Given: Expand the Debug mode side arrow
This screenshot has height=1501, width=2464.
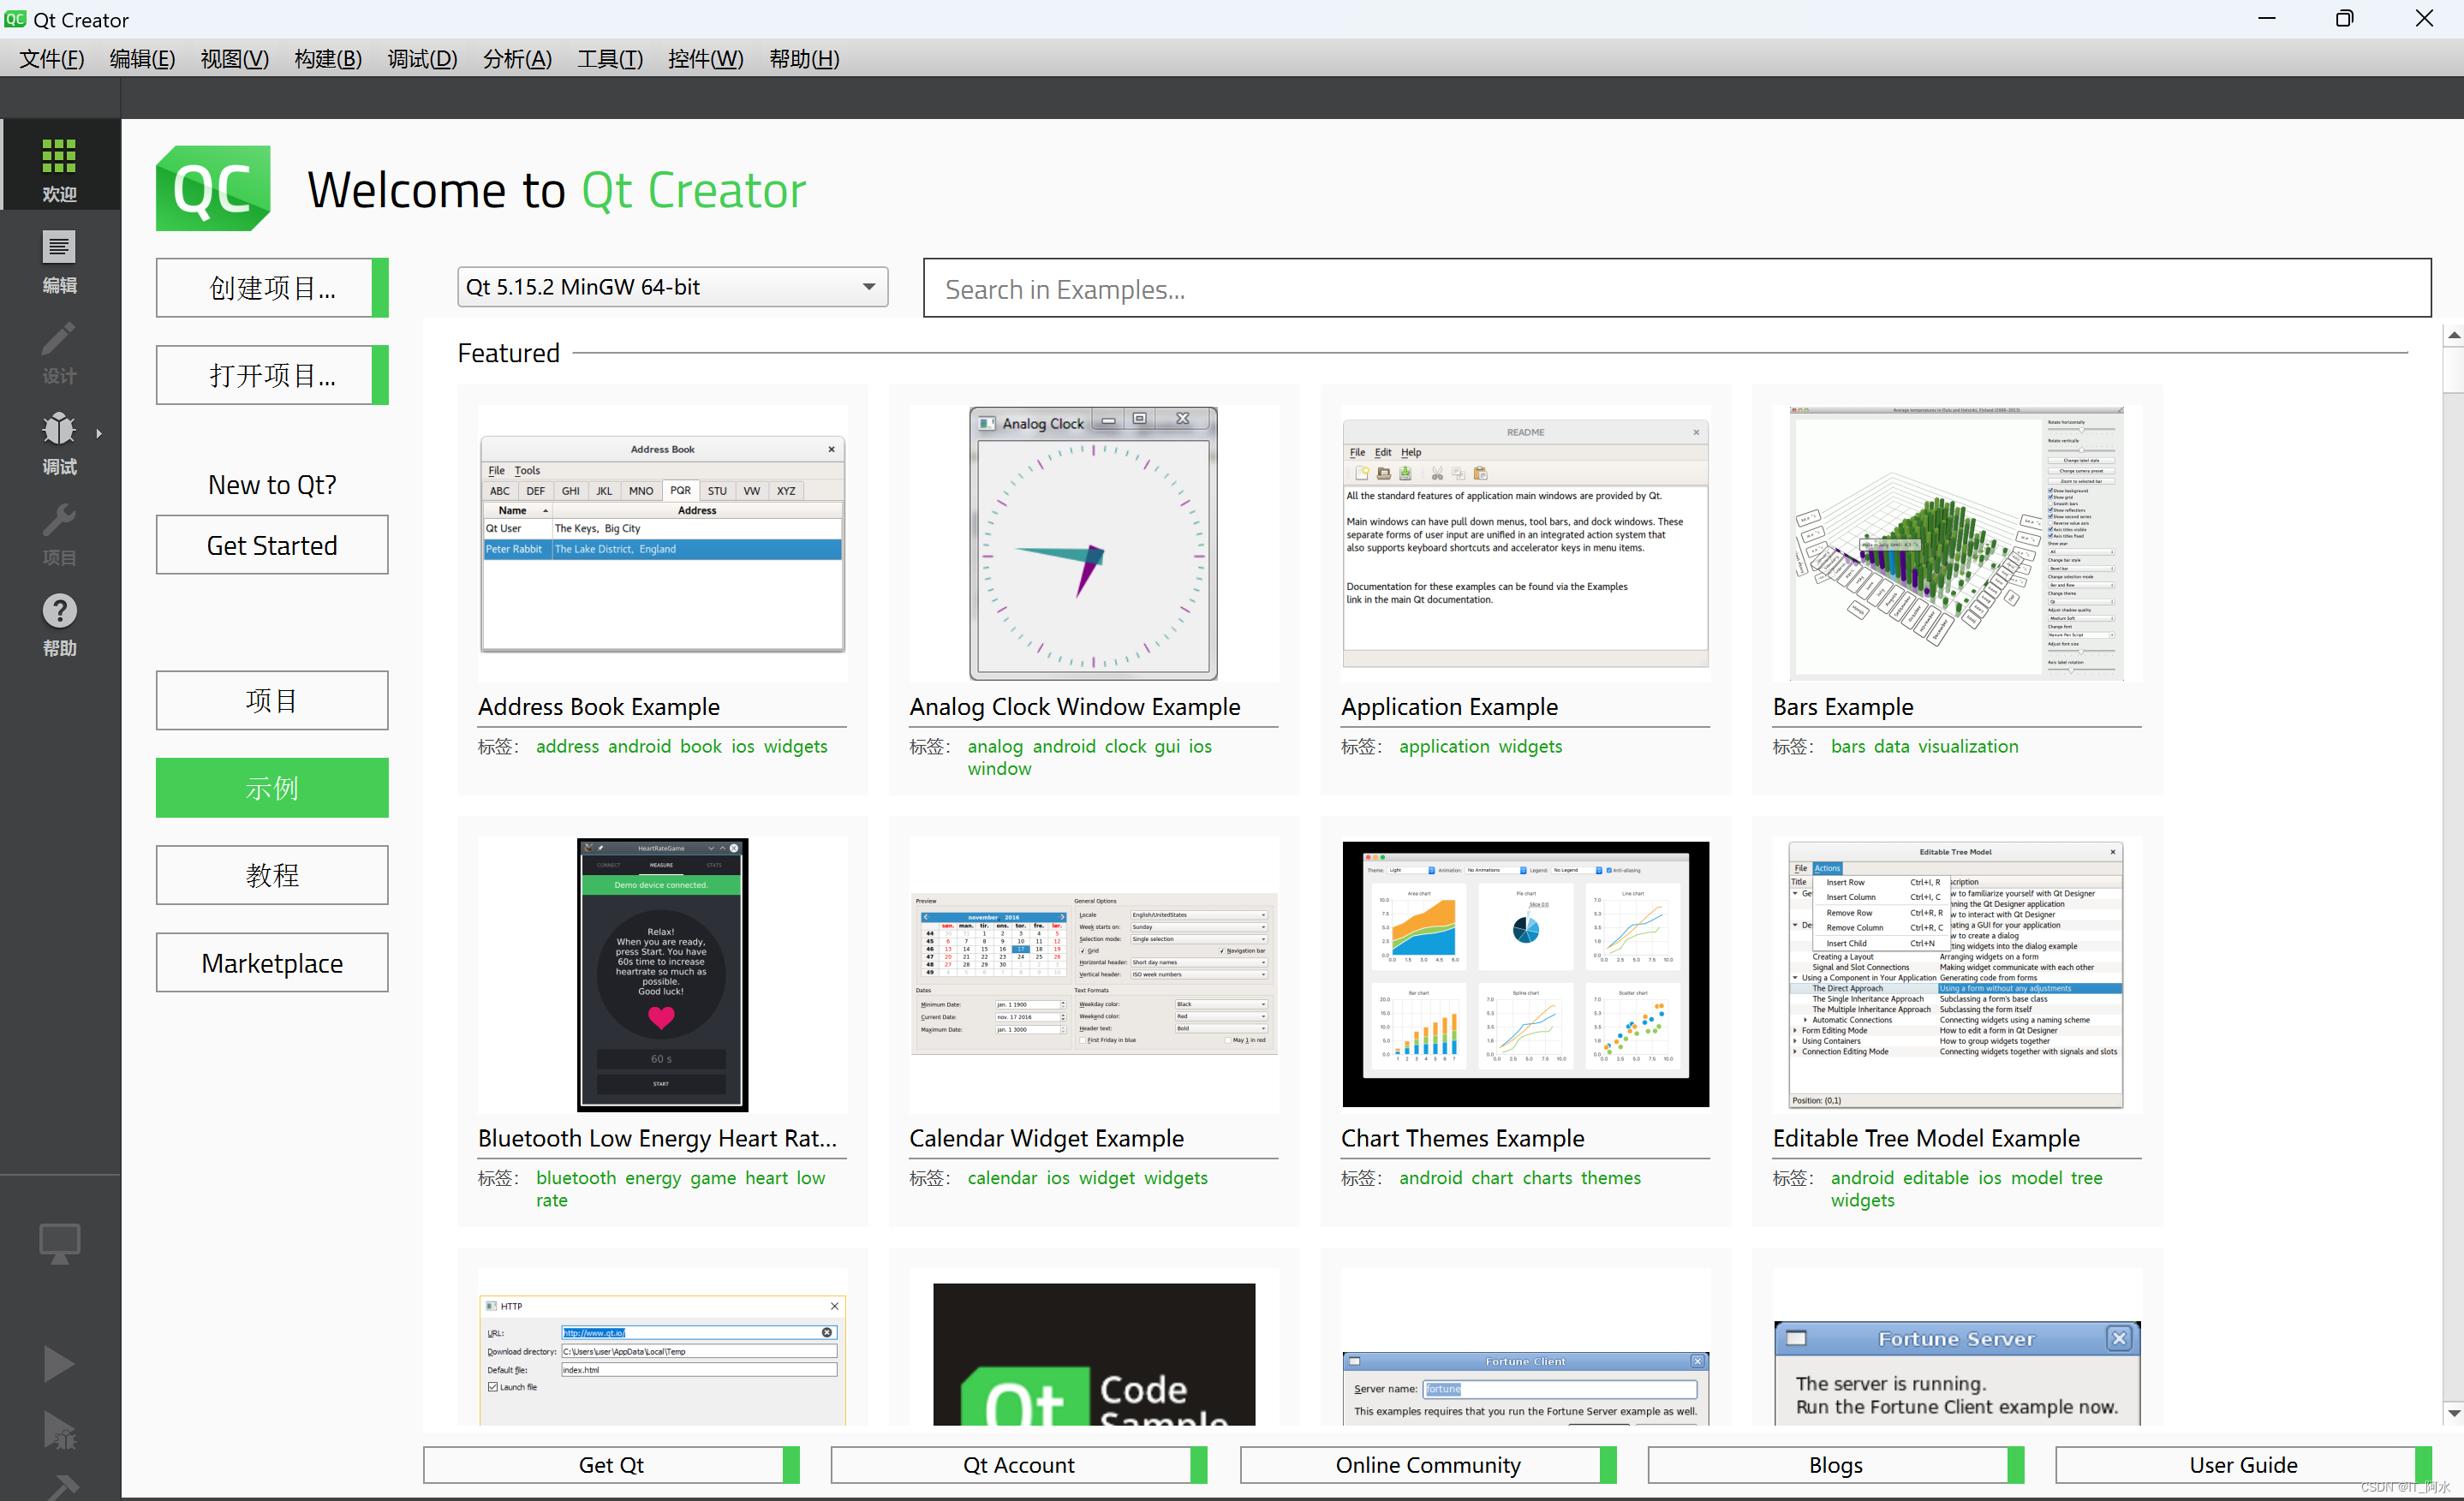Looking at the screenshot, I should [x=98, y=433].
